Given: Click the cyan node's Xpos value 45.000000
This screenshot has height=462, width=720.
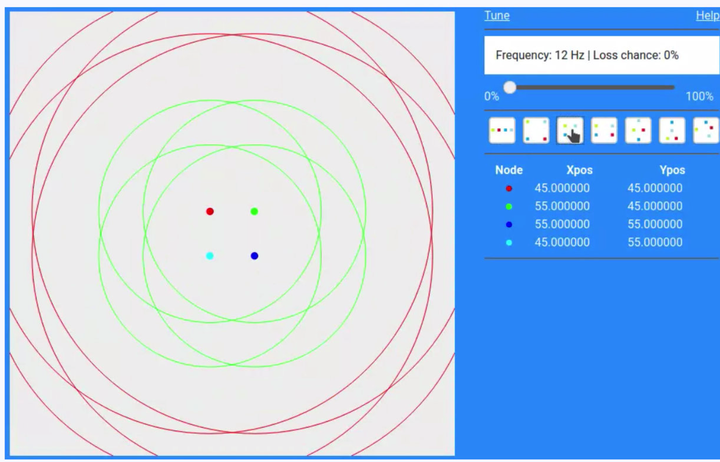Looking at the screenshot, I should tap(562, 242).
